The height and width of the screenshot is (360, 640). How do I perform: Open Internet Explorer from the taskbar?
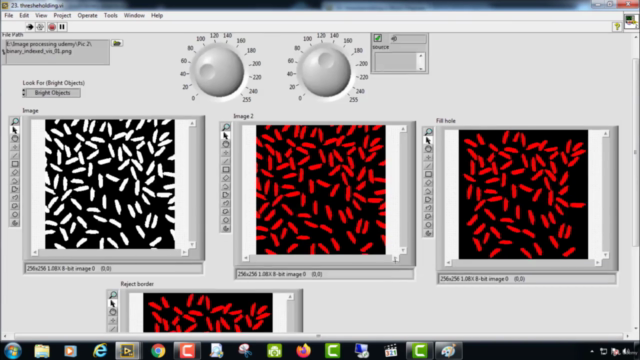tap(100, 351)
